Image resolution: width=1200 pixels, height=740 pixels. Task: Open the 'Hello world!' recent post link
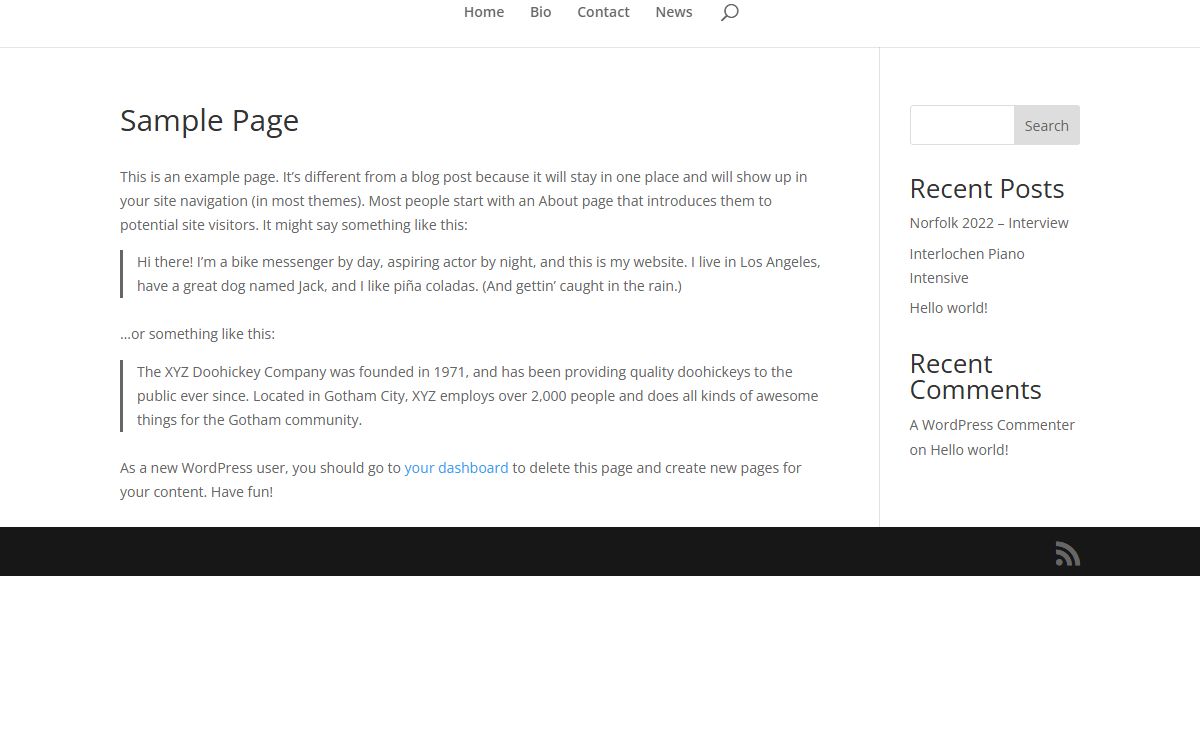[949, 308]
